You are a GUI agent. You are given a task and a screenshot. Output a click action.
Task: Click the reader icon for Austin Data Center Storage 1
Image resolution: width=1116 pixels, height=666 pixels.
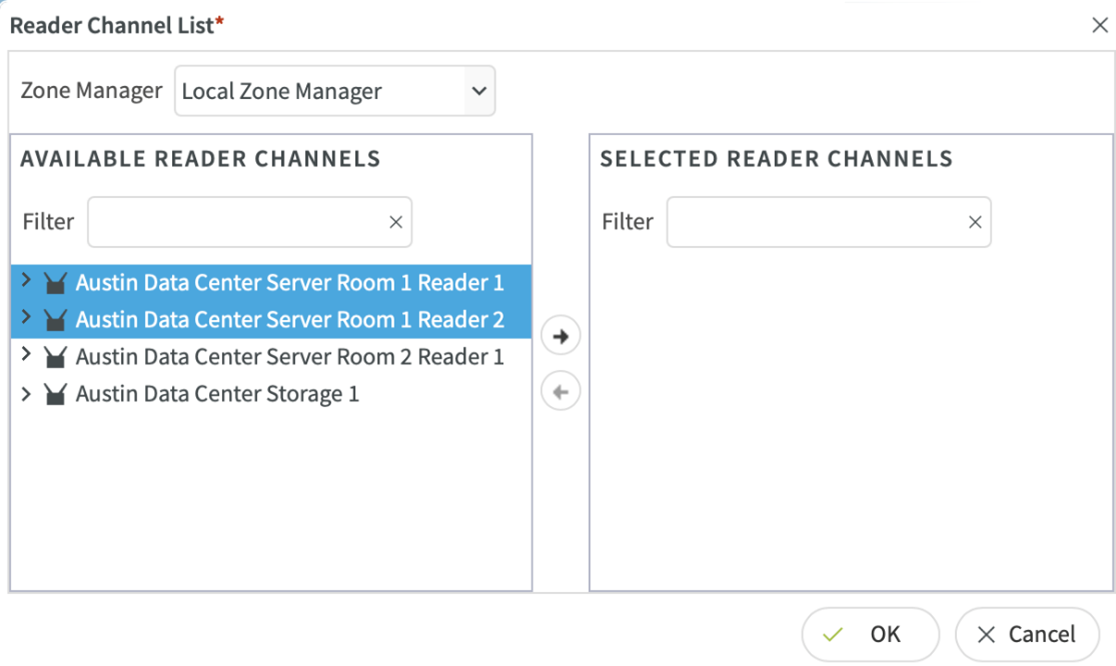pos(55,395)
